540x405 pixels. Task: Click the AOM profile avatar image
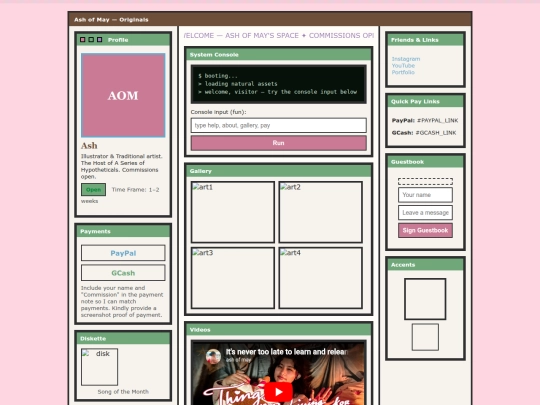(123, 95)
